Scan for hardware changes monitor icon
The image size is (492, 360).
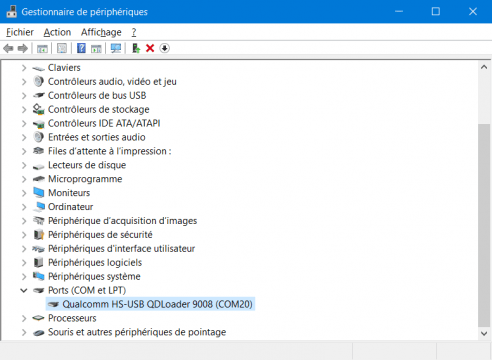click(x=116, y=49)
